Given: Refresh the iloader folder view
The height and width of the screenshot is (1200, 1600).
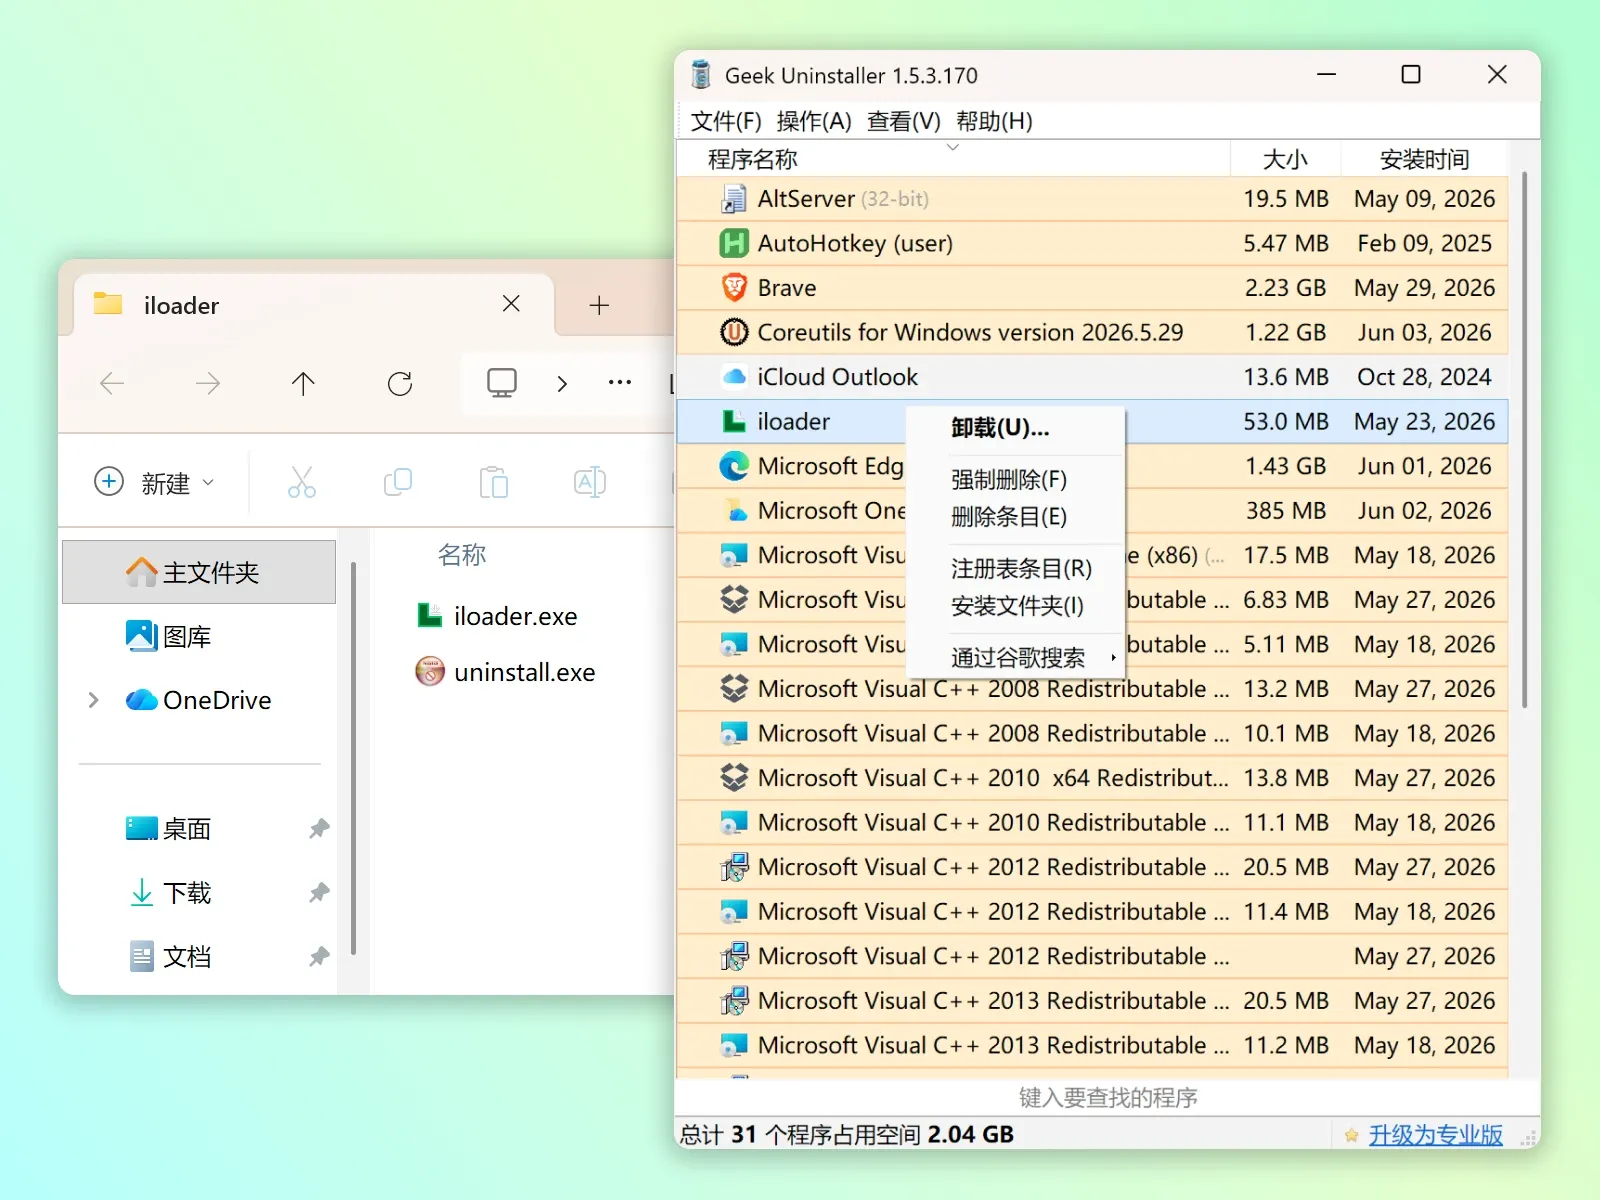Looking at the screenshot, I should [400, 383].
